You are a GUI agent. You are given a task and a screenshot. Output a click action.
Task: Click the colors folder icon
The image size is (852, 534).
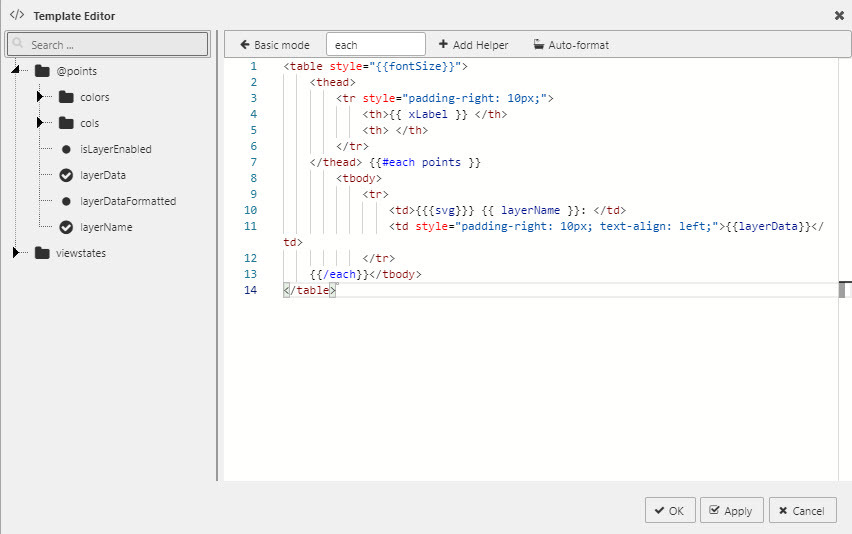[x=66, y=97]
